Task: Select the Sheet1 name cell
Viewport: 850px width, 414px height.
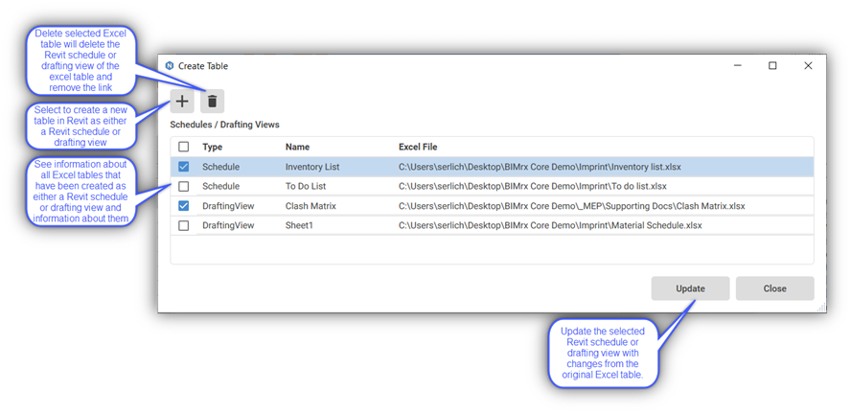Action: pyautogui.click(x=299, y=225)
